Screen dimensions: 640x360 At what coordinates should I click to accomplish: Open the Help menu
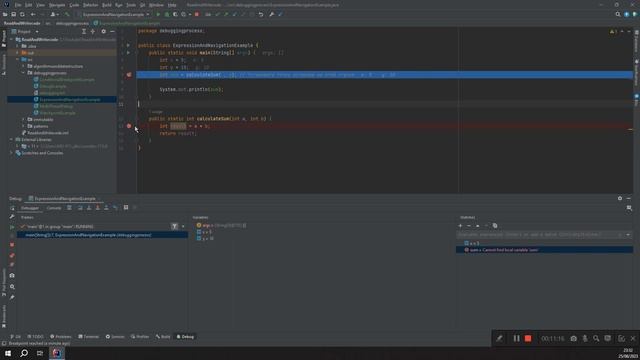point(172,5)
